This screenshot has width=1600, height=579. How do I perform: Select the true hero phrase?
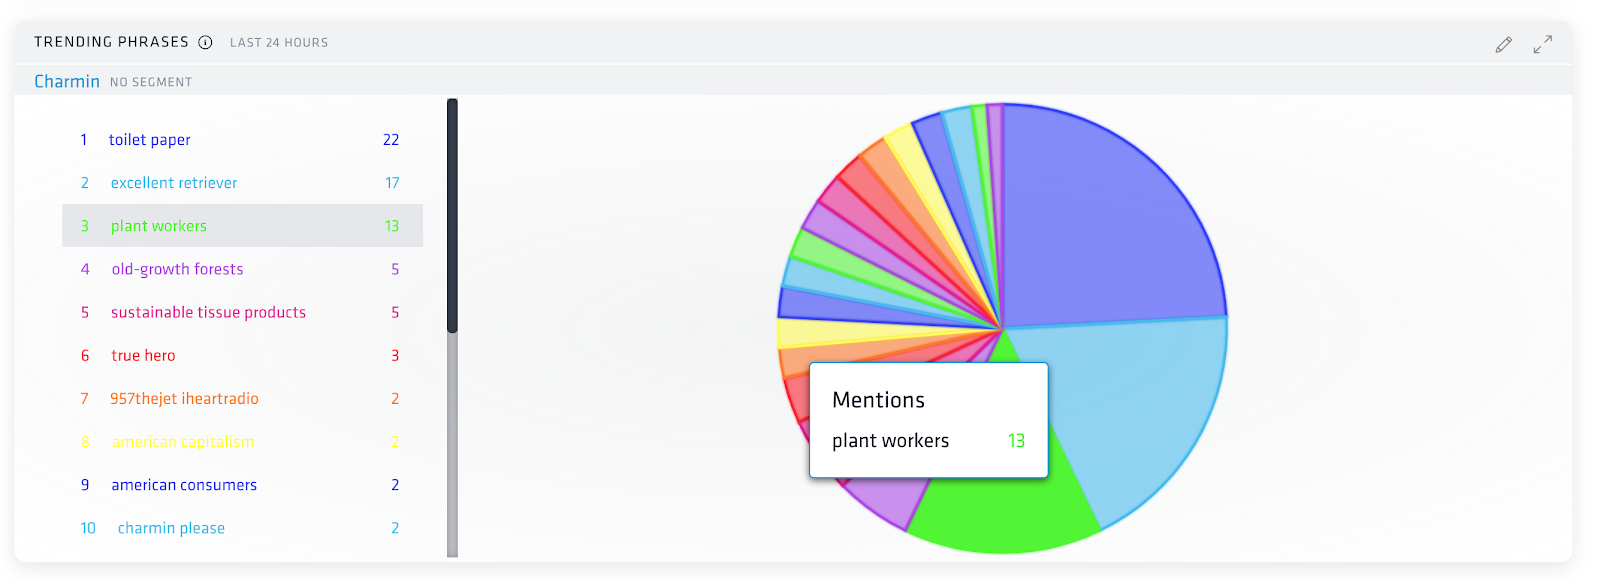tap(143, 355)
